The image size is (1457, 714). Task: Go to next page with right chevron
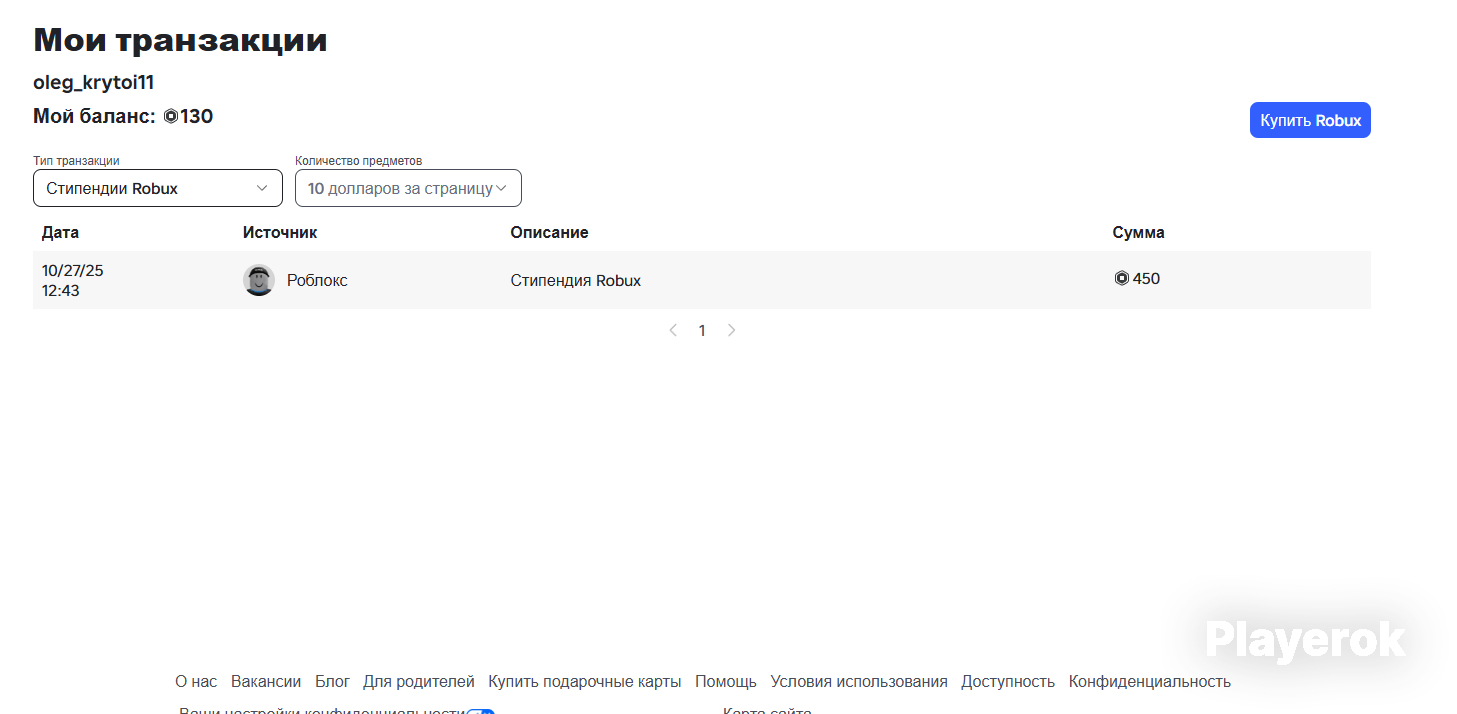point(731,330)
